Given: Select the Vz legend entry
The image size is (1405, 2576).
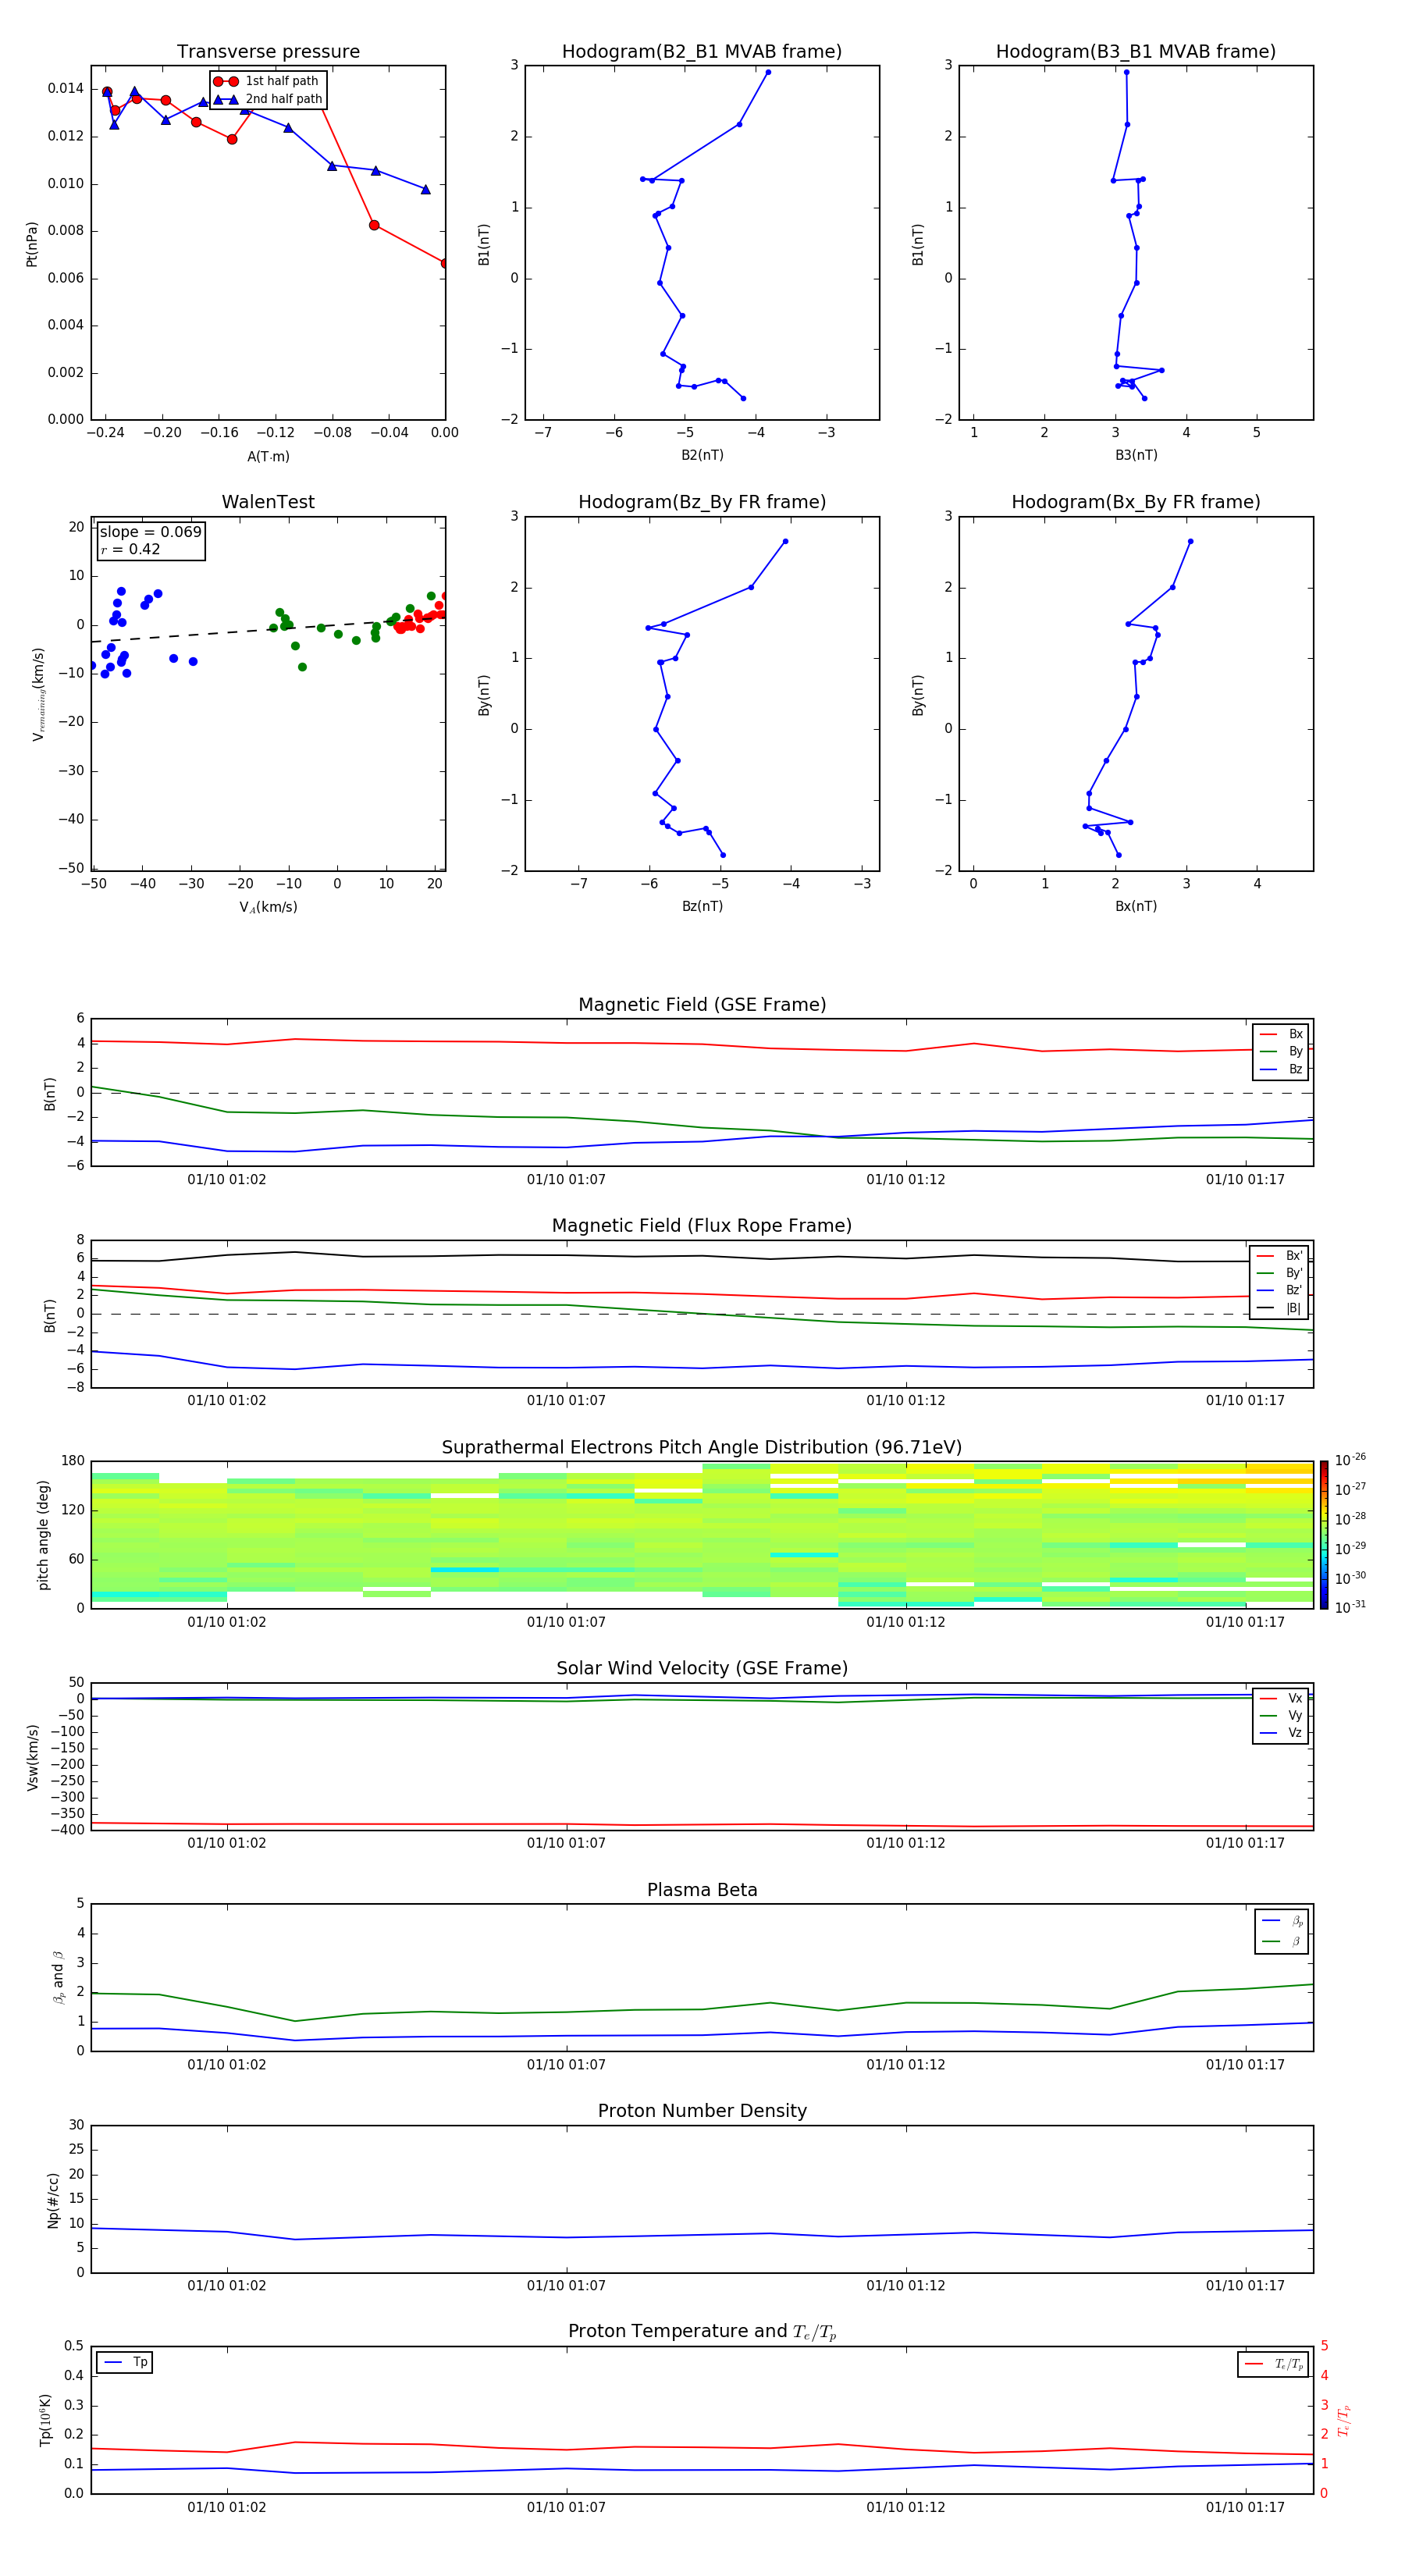Looking at the screenshot, I should (x=1281, y=1733).
